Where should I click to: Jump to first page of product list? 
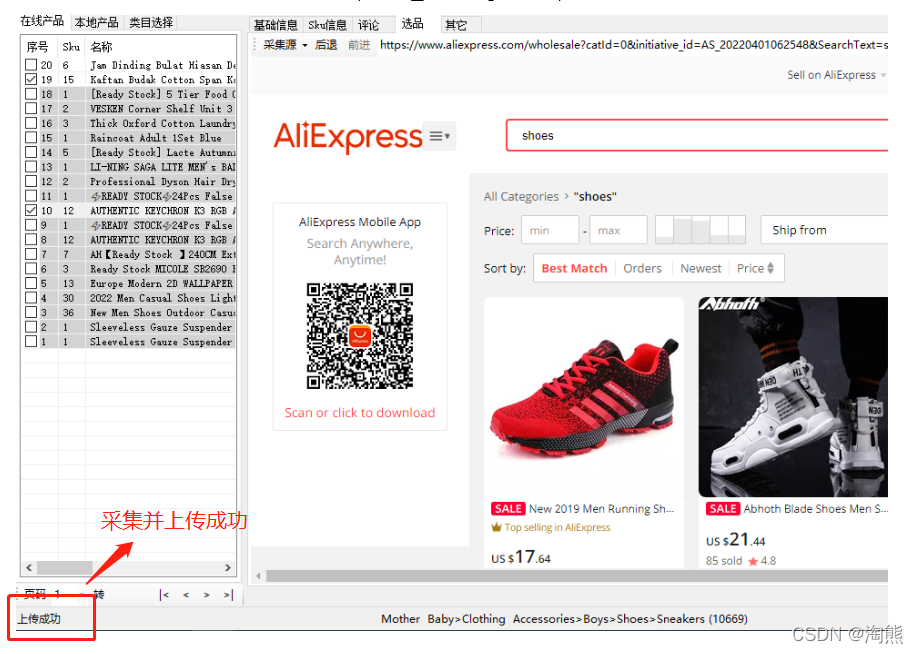pos(164,595)
